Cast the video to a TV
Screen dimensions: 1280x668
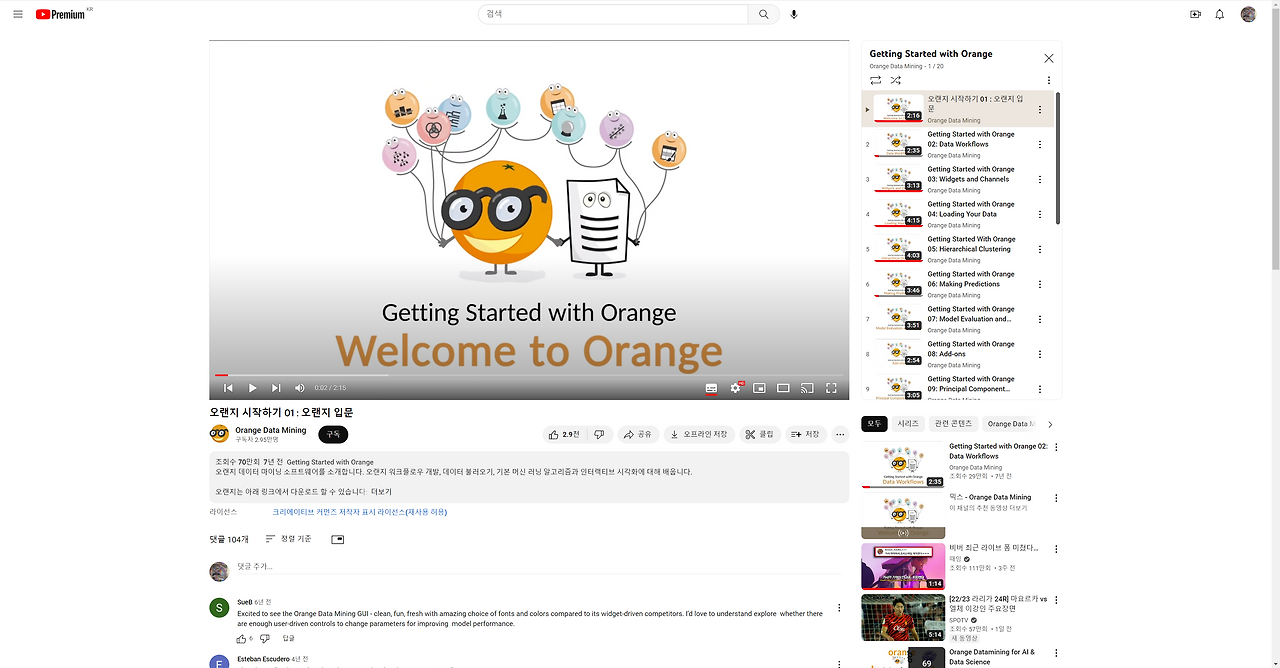(x=807, y=387)
